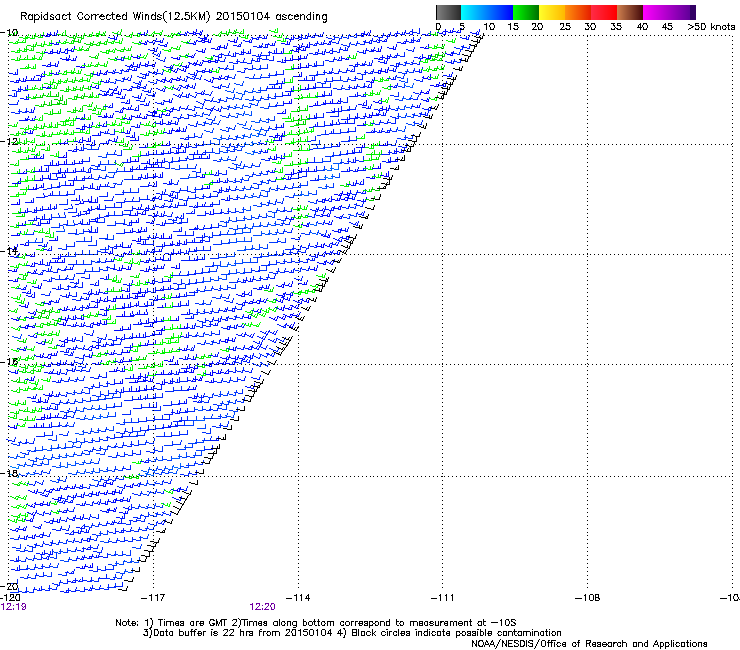Click the '>50 knots' legend label
The image size is (740, 650).
click(x=711, y=27)
